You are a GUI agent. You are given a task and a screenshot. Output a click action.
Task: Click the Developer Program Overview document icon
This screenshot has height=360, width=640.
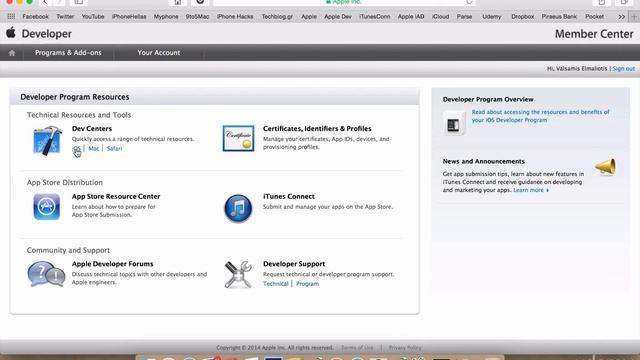click(x=454, y=123)
